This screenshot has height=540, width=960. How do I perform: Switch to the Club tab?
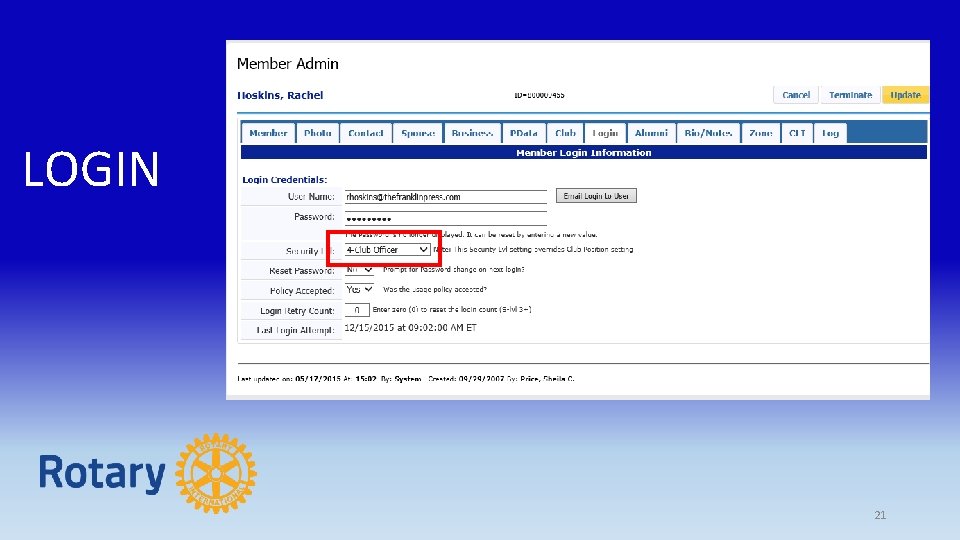point(565,133)
